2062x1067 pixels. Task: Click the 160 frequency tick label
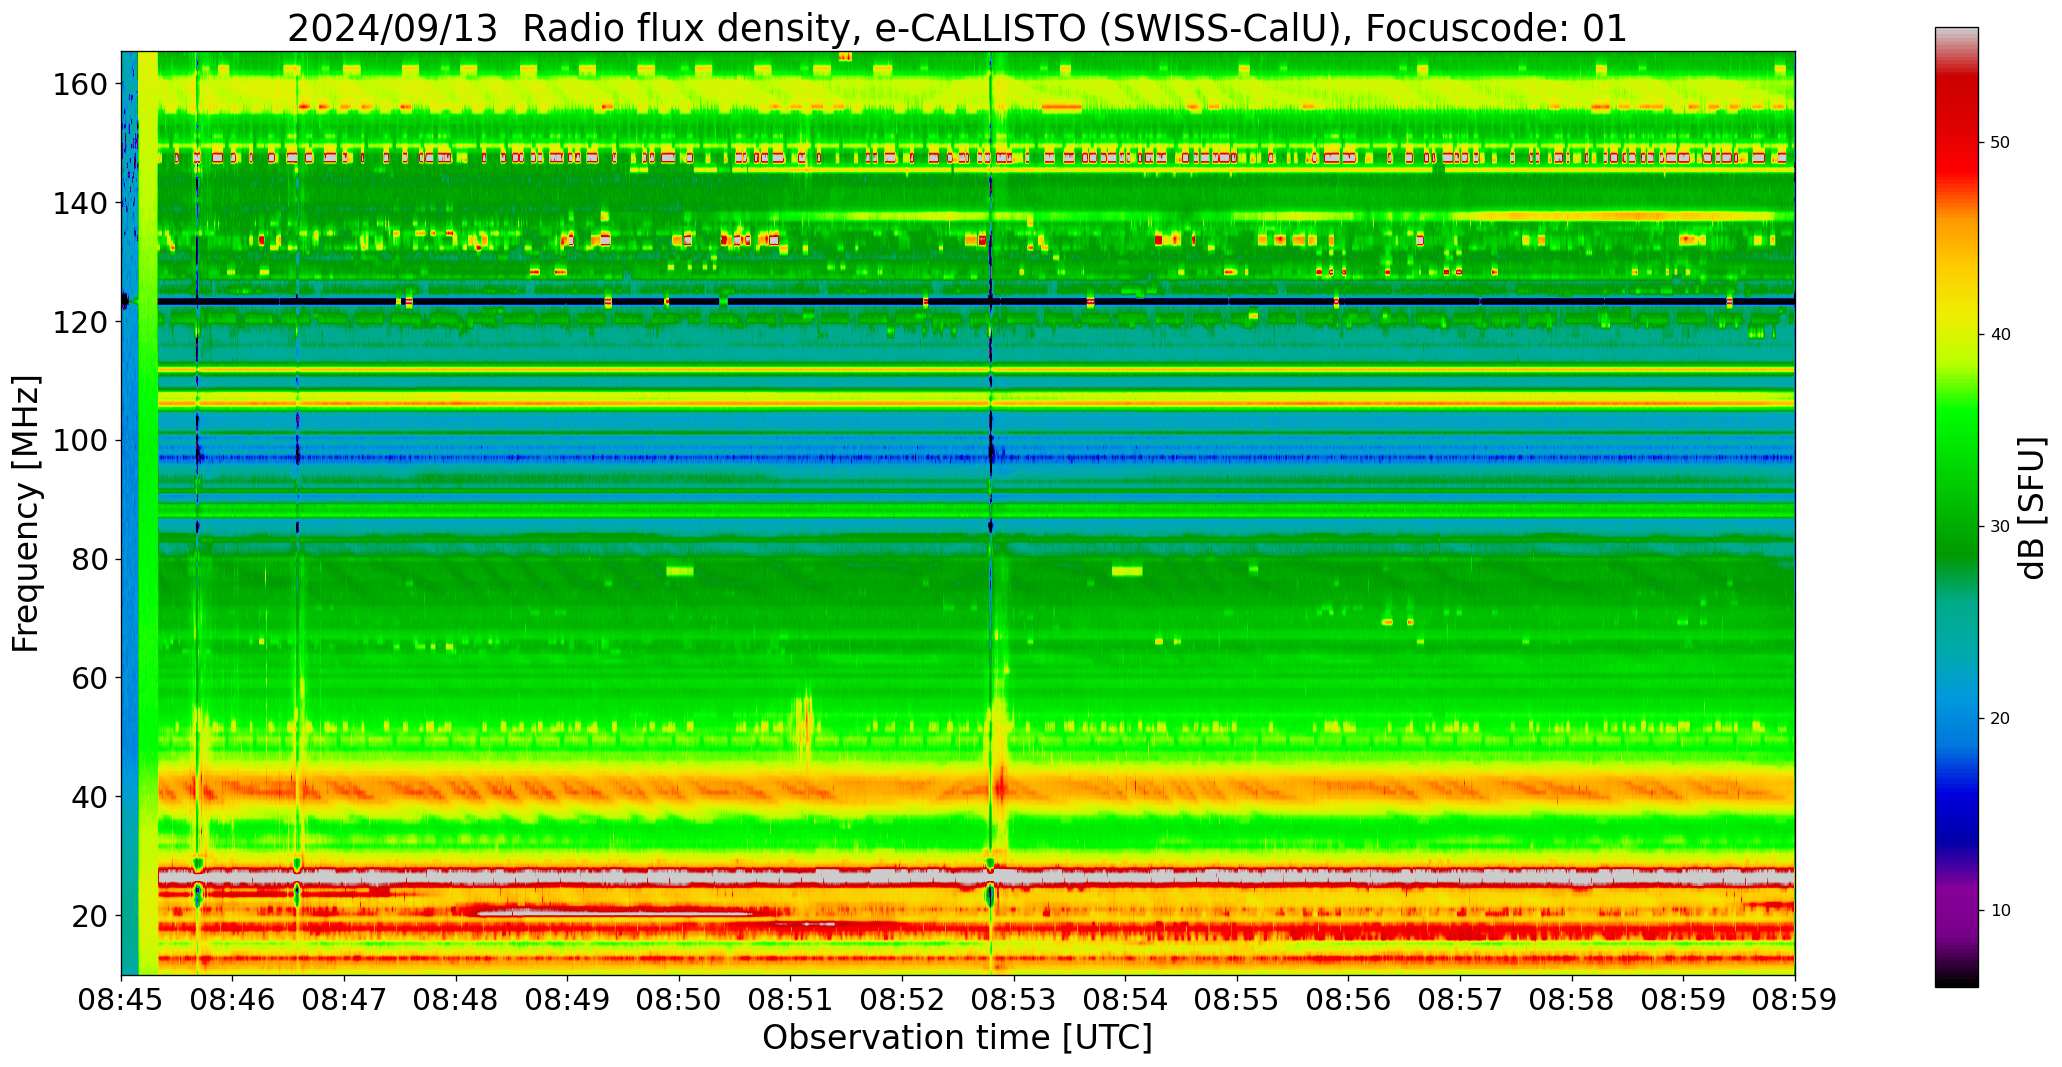point(80,85)
